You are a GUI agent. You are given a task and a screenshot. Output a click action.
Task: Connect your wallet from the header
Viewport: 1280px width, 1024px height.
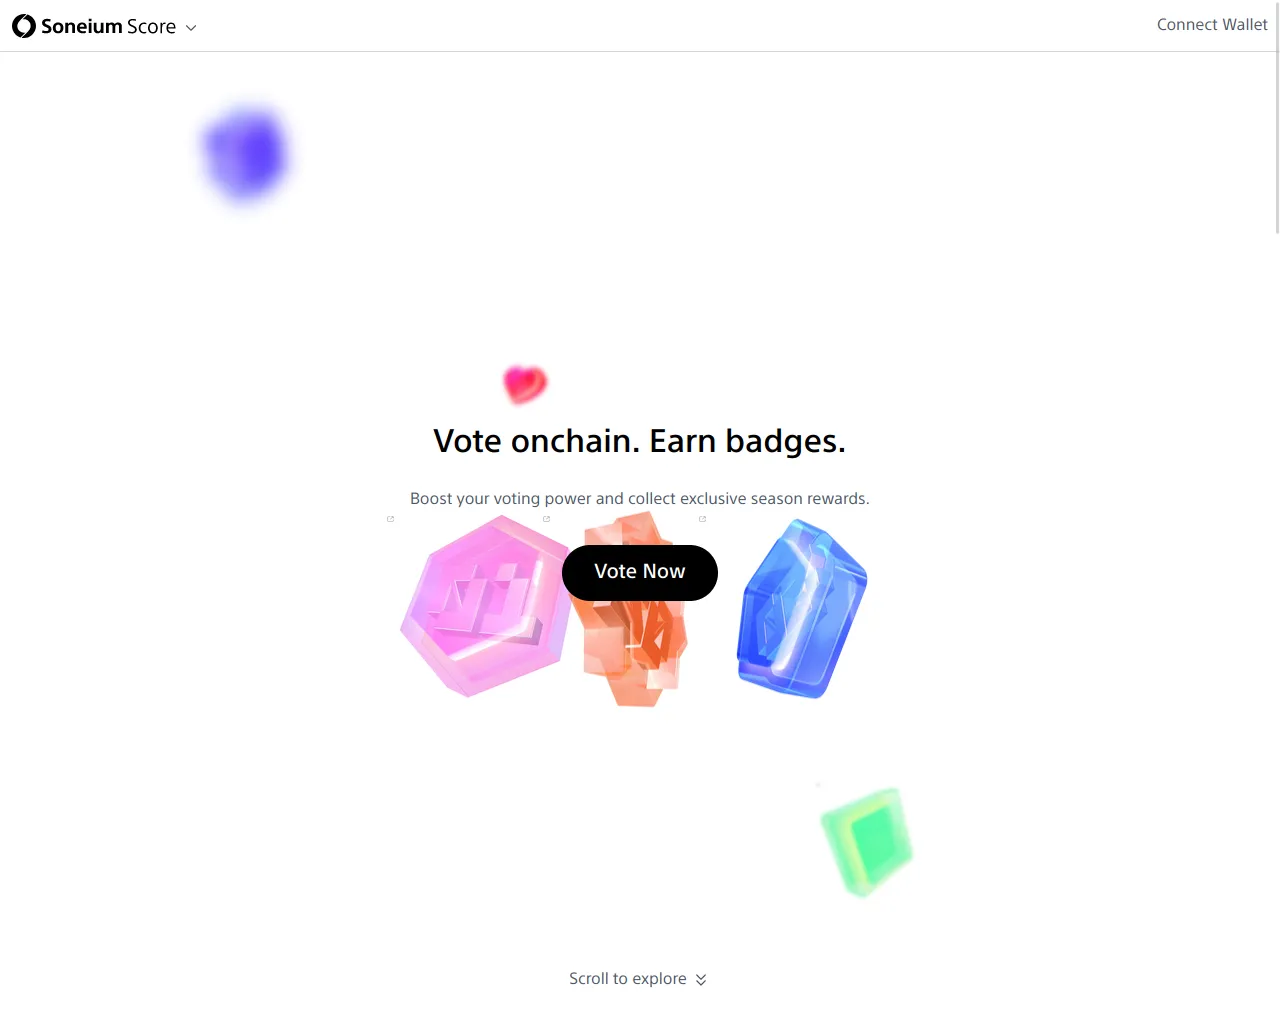click(1212, 25)
